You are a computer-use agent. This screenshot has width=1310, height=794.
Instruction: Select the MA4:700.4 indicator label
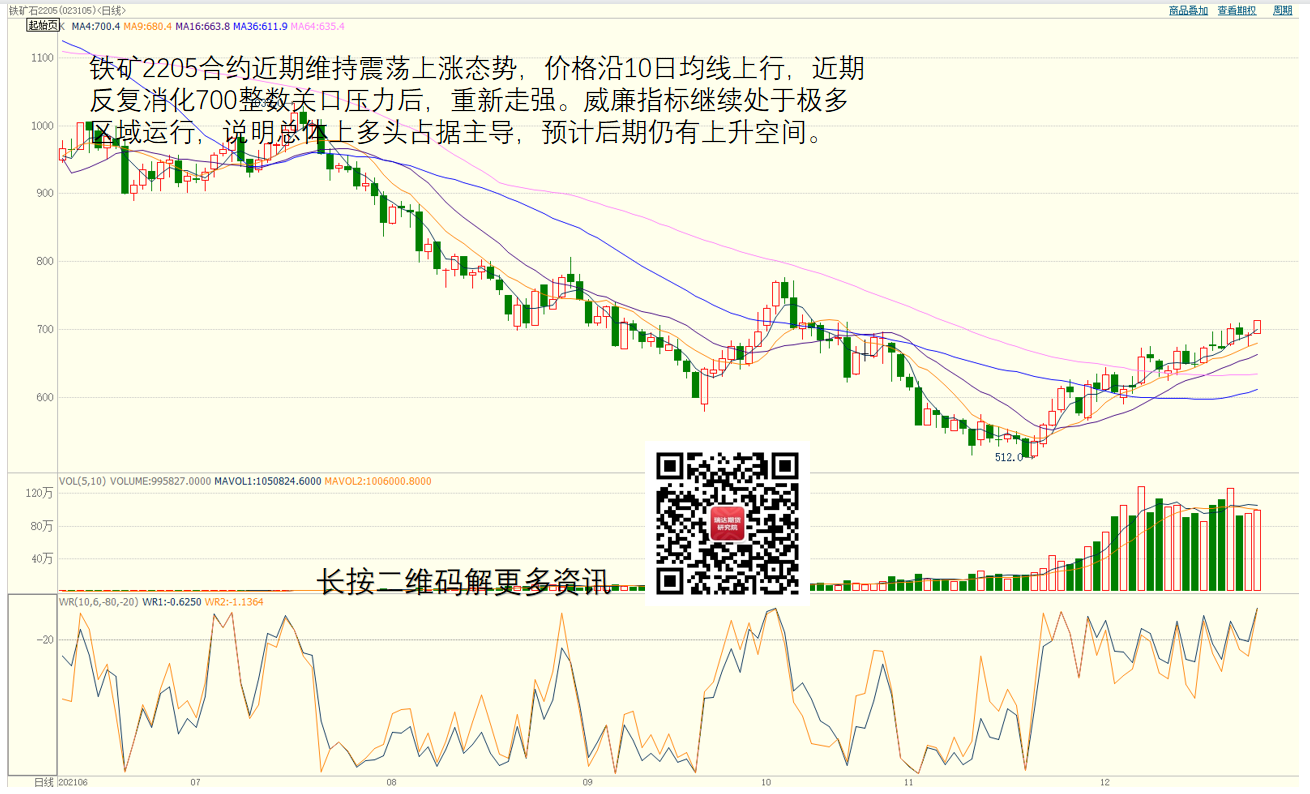click(x=95, y=26)
